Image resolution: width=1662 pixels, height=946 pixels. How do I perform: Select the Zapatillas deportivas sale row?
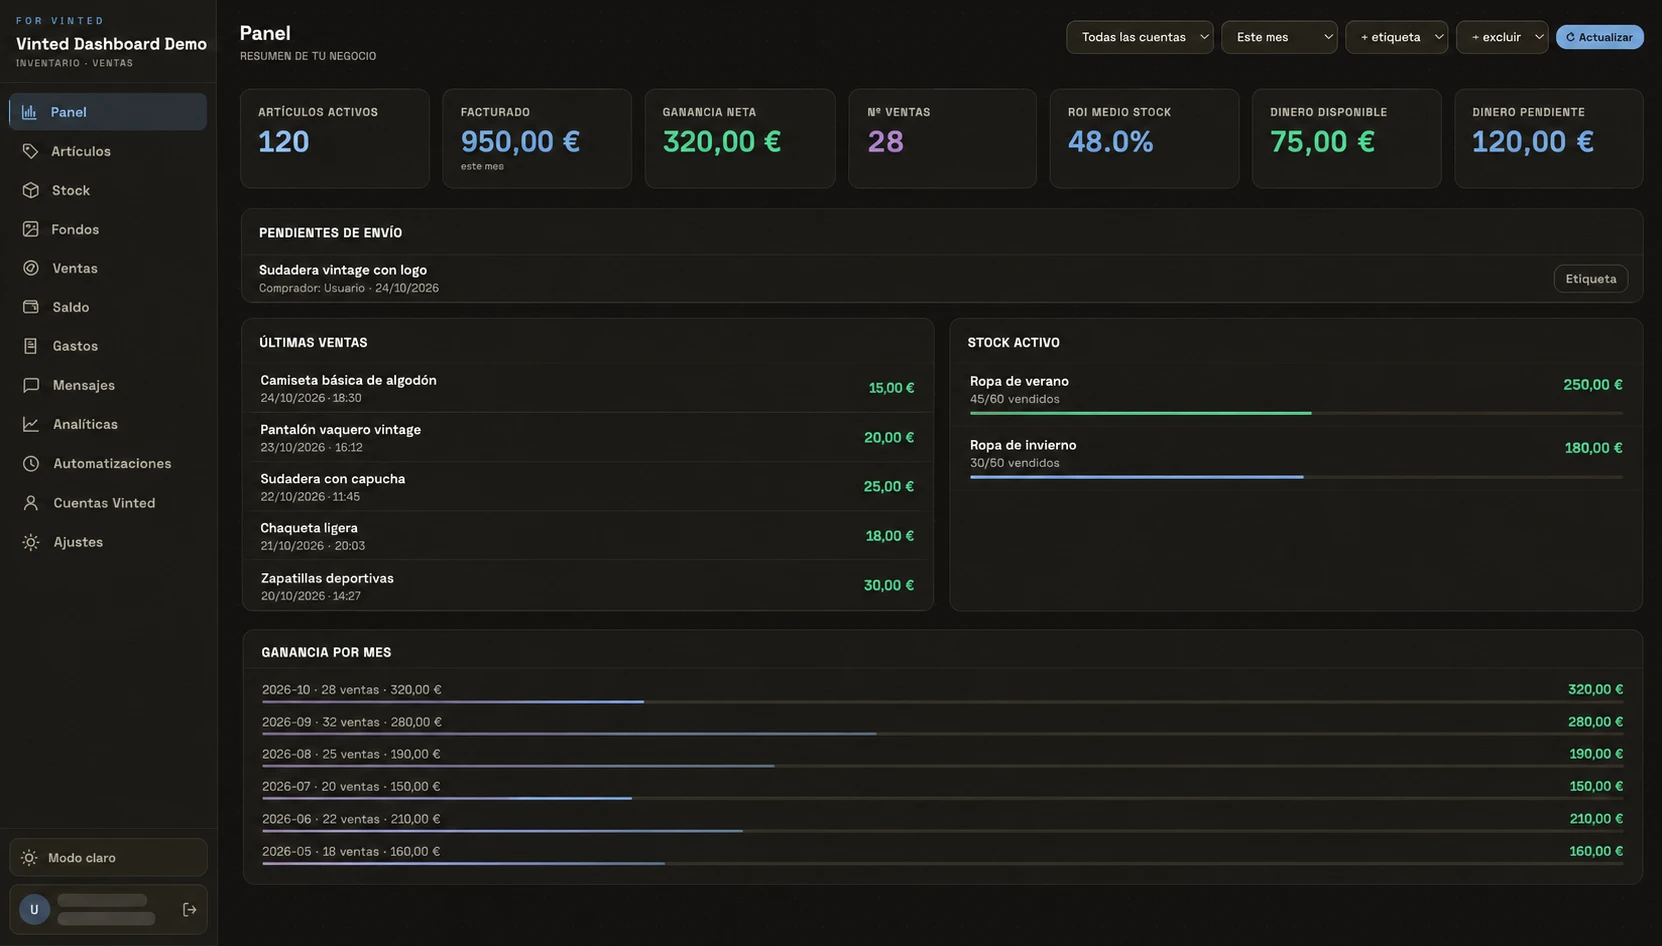[x=587, y=586]
